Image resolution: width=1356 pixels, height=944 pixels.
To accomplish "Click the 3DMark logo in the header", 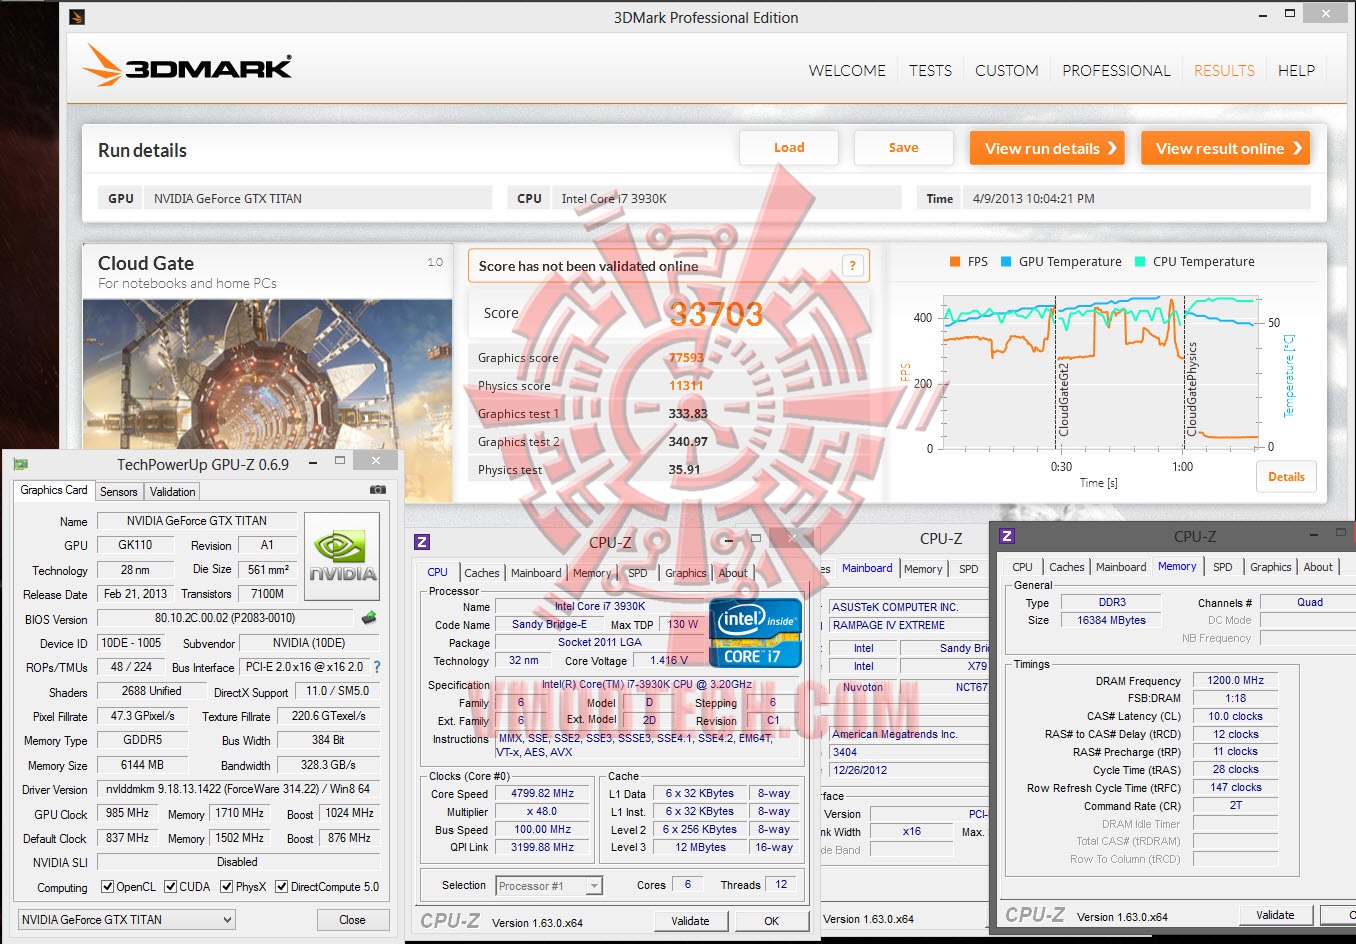I will tap(187, 66).
